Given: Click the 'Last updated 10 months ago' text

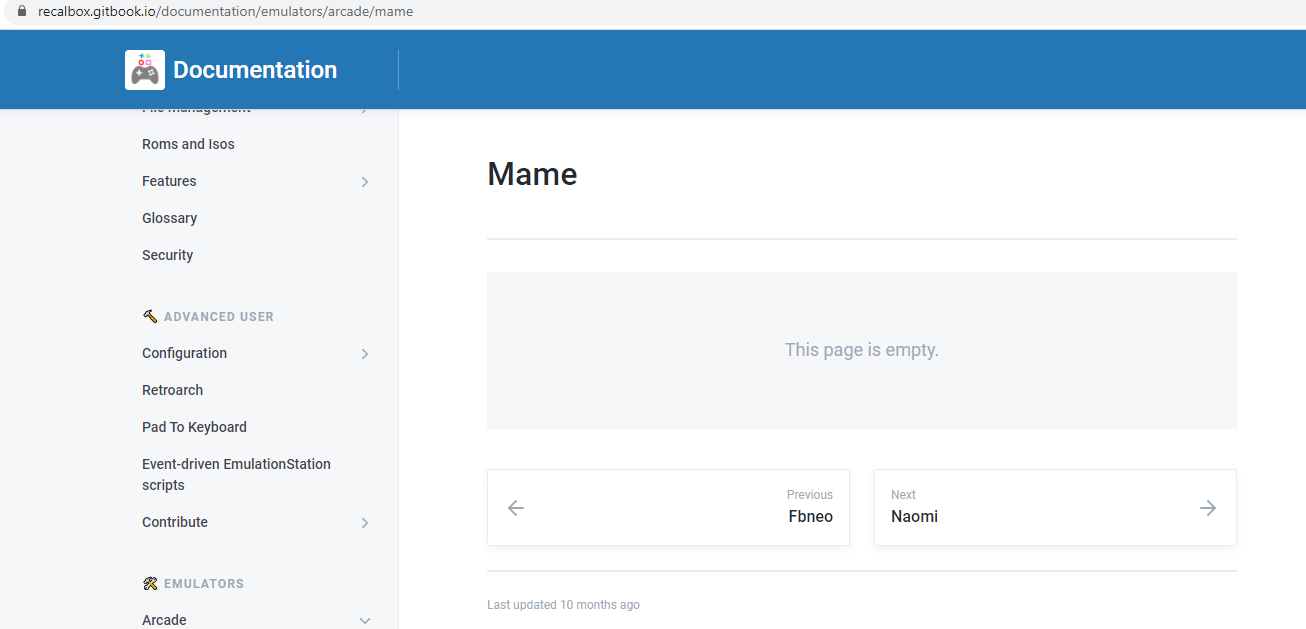Looking at the screenshot, I should 563,605.
